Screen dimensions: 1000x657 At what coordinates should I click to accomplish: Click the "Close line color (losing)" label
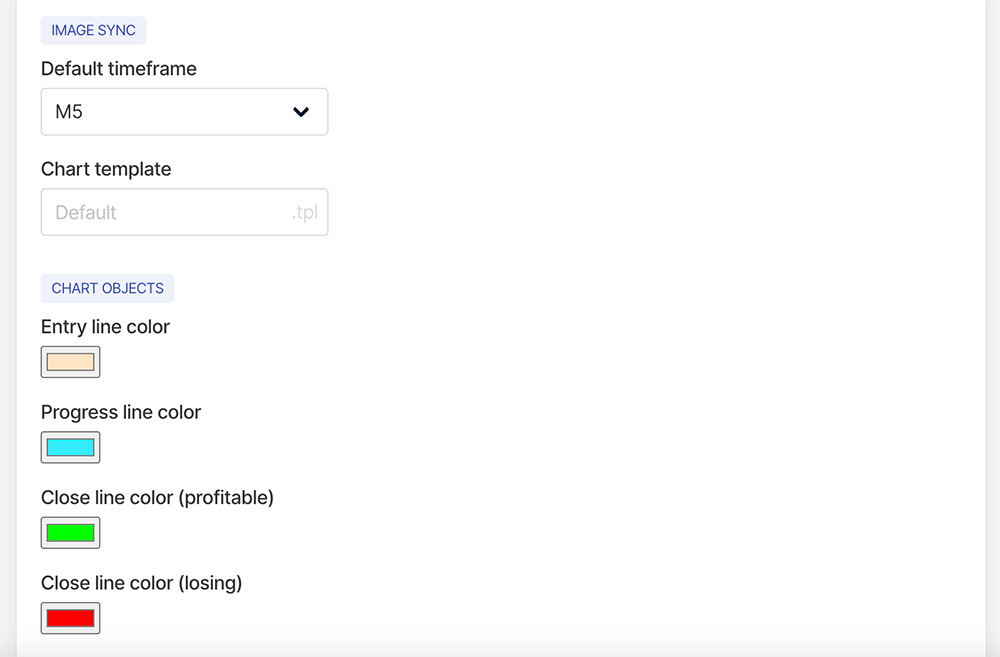[141, 582]
